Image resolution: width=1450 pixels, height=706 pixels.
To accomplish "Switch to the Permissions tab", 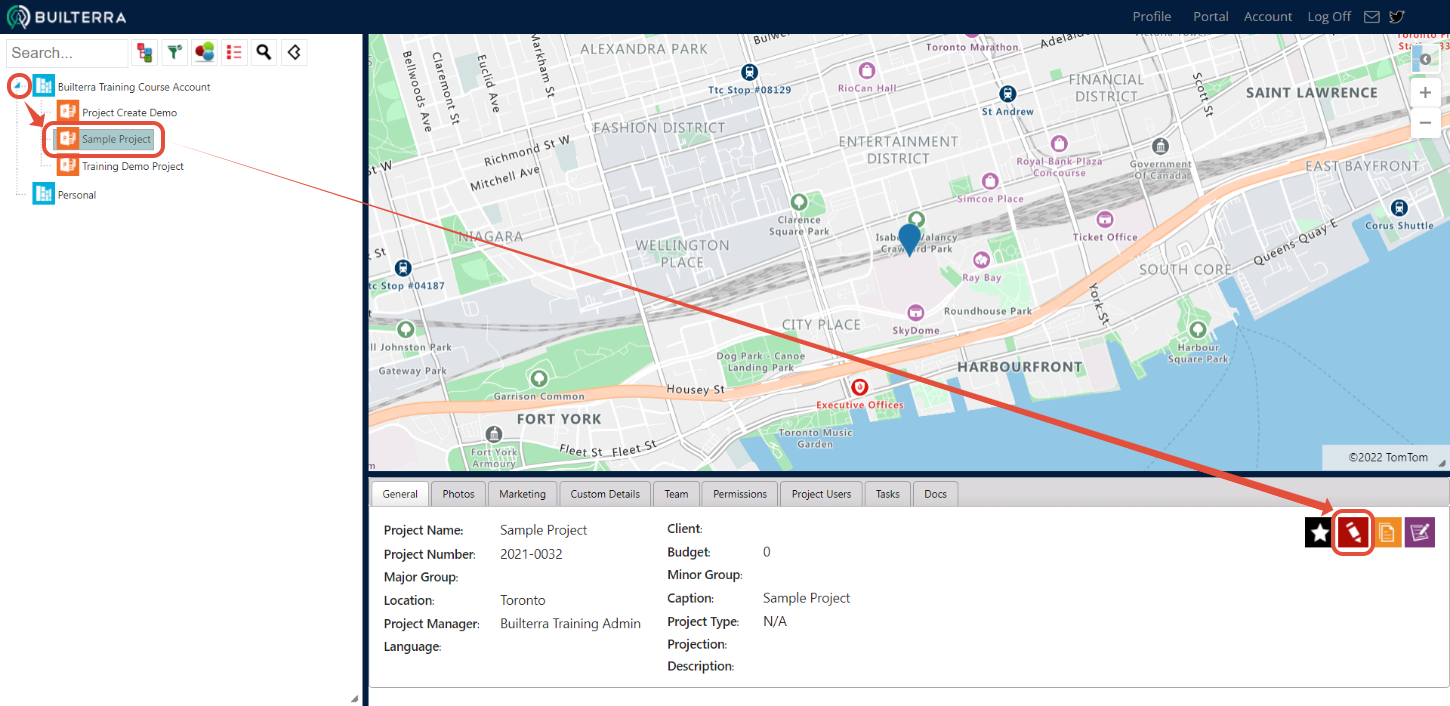I will click(740, 494).
